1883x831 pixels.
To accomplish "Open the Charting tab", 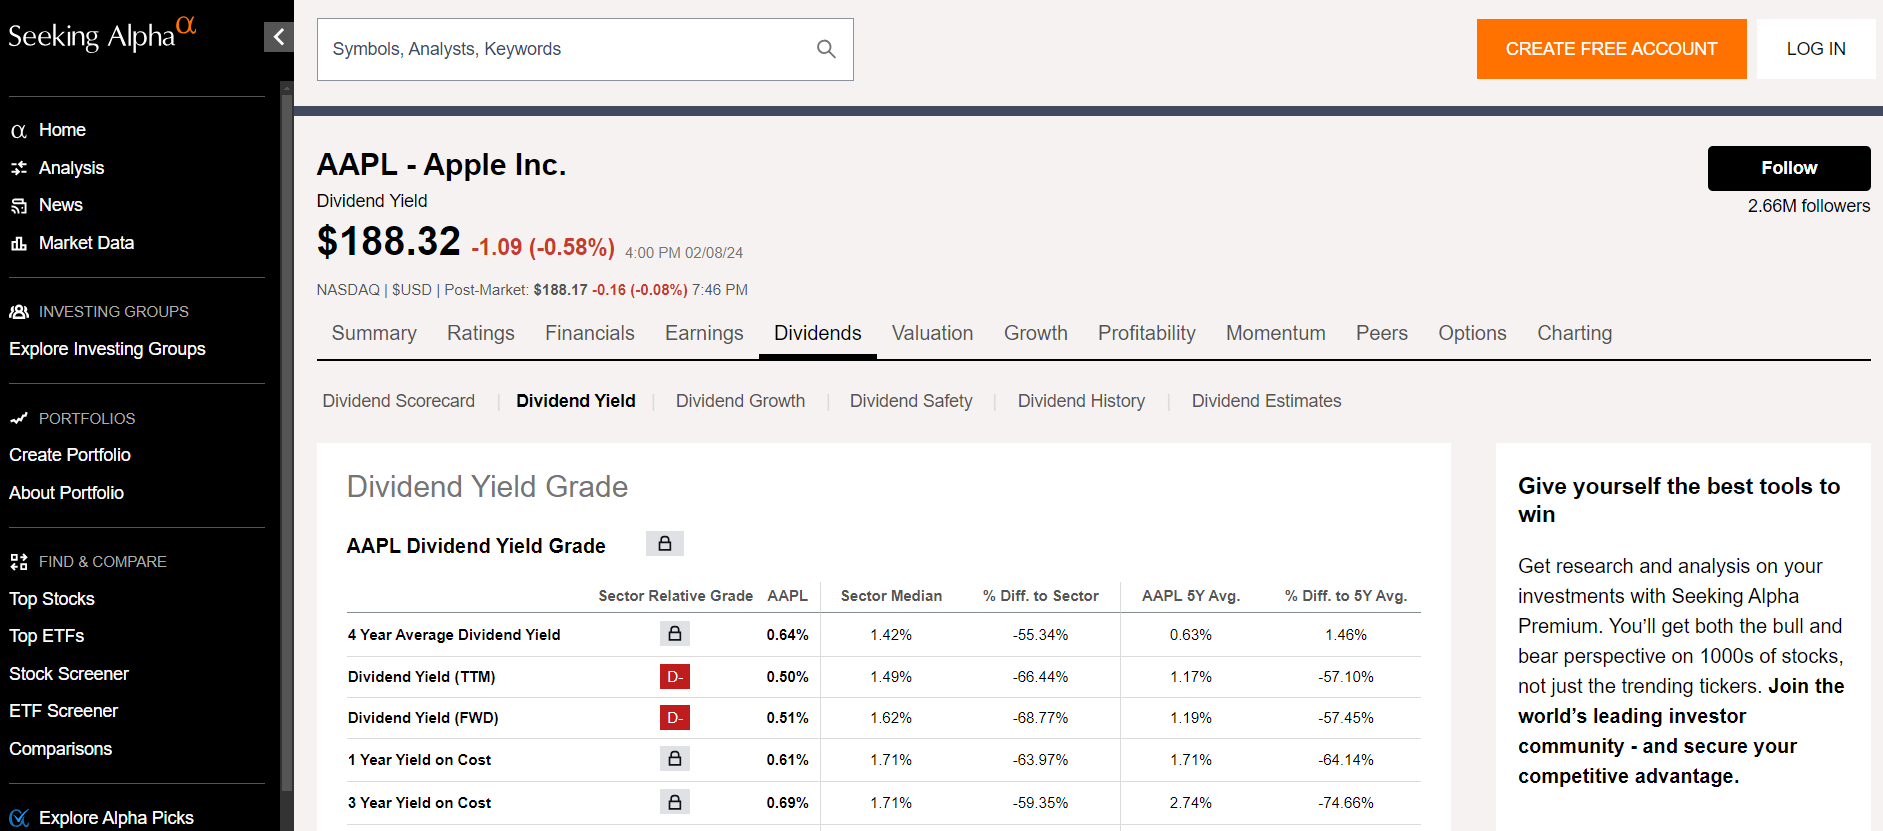I will coord(1575,333).
